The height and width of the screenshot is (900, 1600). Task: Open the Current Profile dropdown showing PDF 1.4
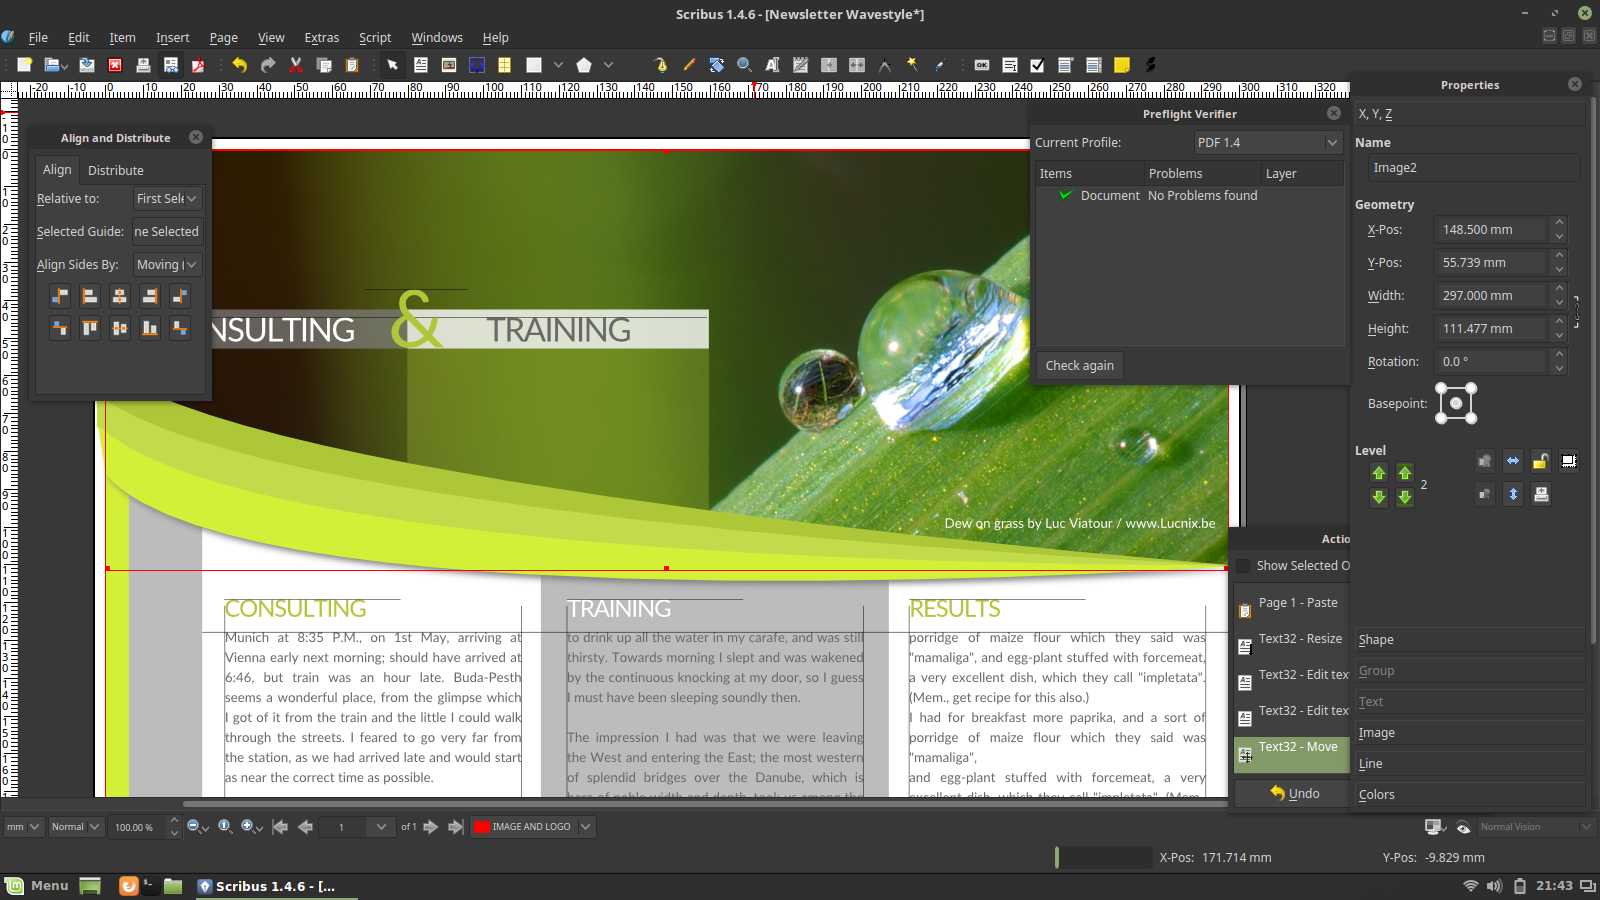(1267, 142)
